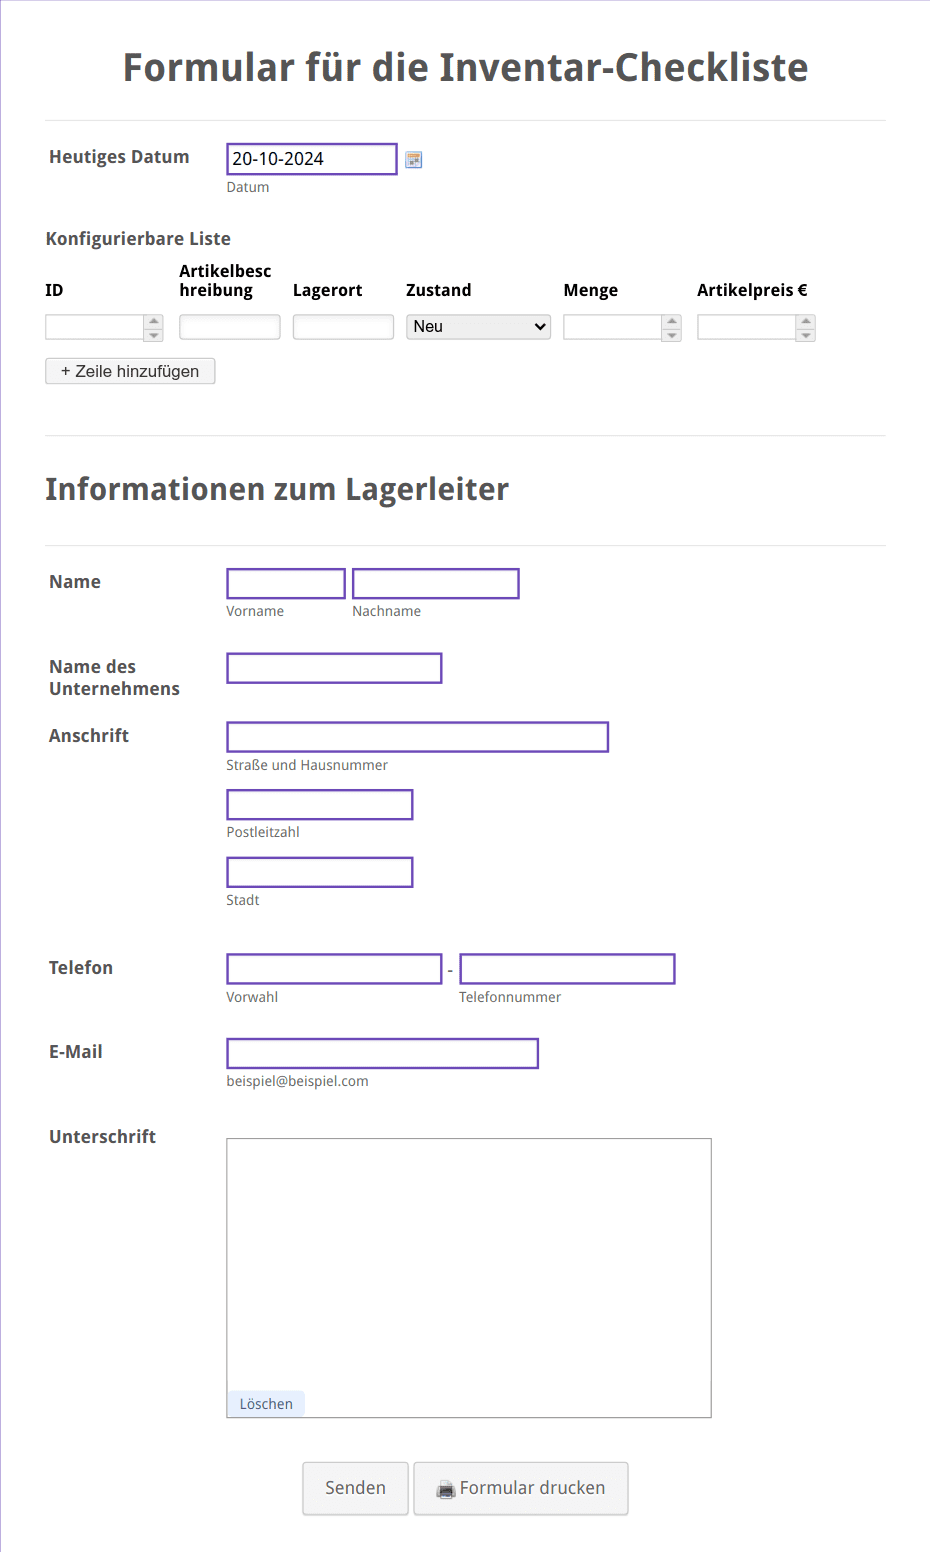The height and width of the screenshot is (1552, 930).
Task: Click the Heutiges Datum field showing 20-10-2024
Action: 311,158
